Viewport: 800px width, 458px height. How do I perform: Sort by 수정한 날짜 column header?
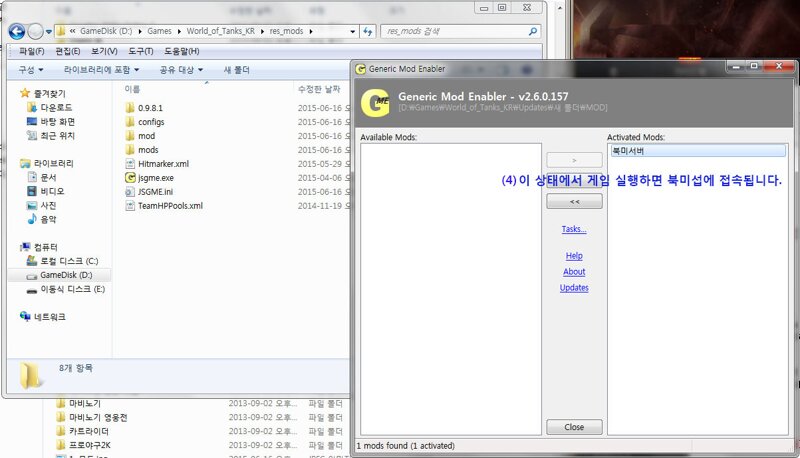[319, 89]
